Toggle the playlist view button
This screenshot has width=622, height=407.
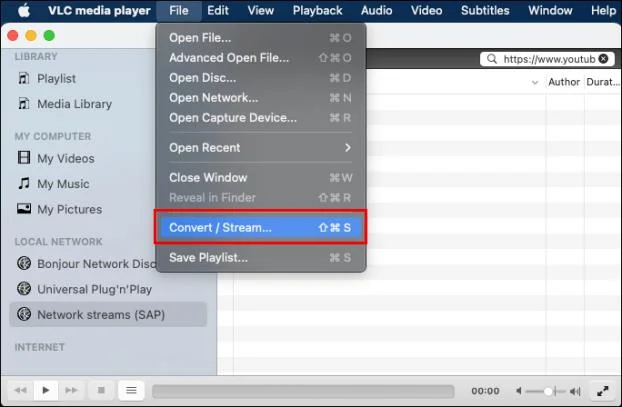131,390
